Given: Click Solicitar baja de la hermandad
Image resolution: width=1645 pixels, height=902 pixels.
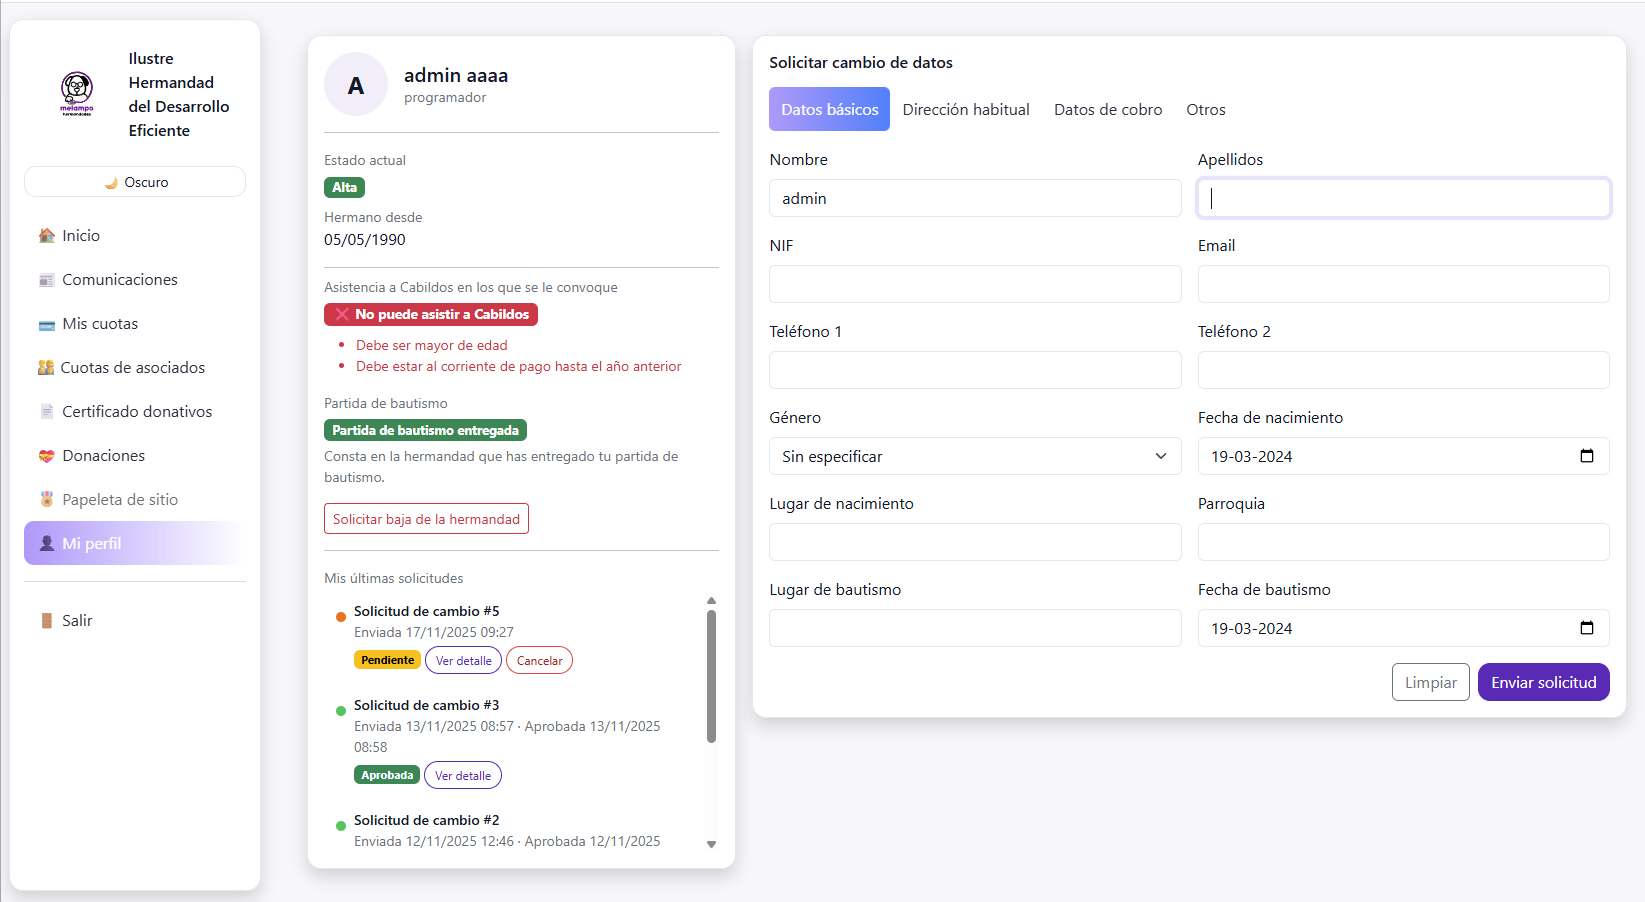Looking at the screenshot, I should click(426, 519).
